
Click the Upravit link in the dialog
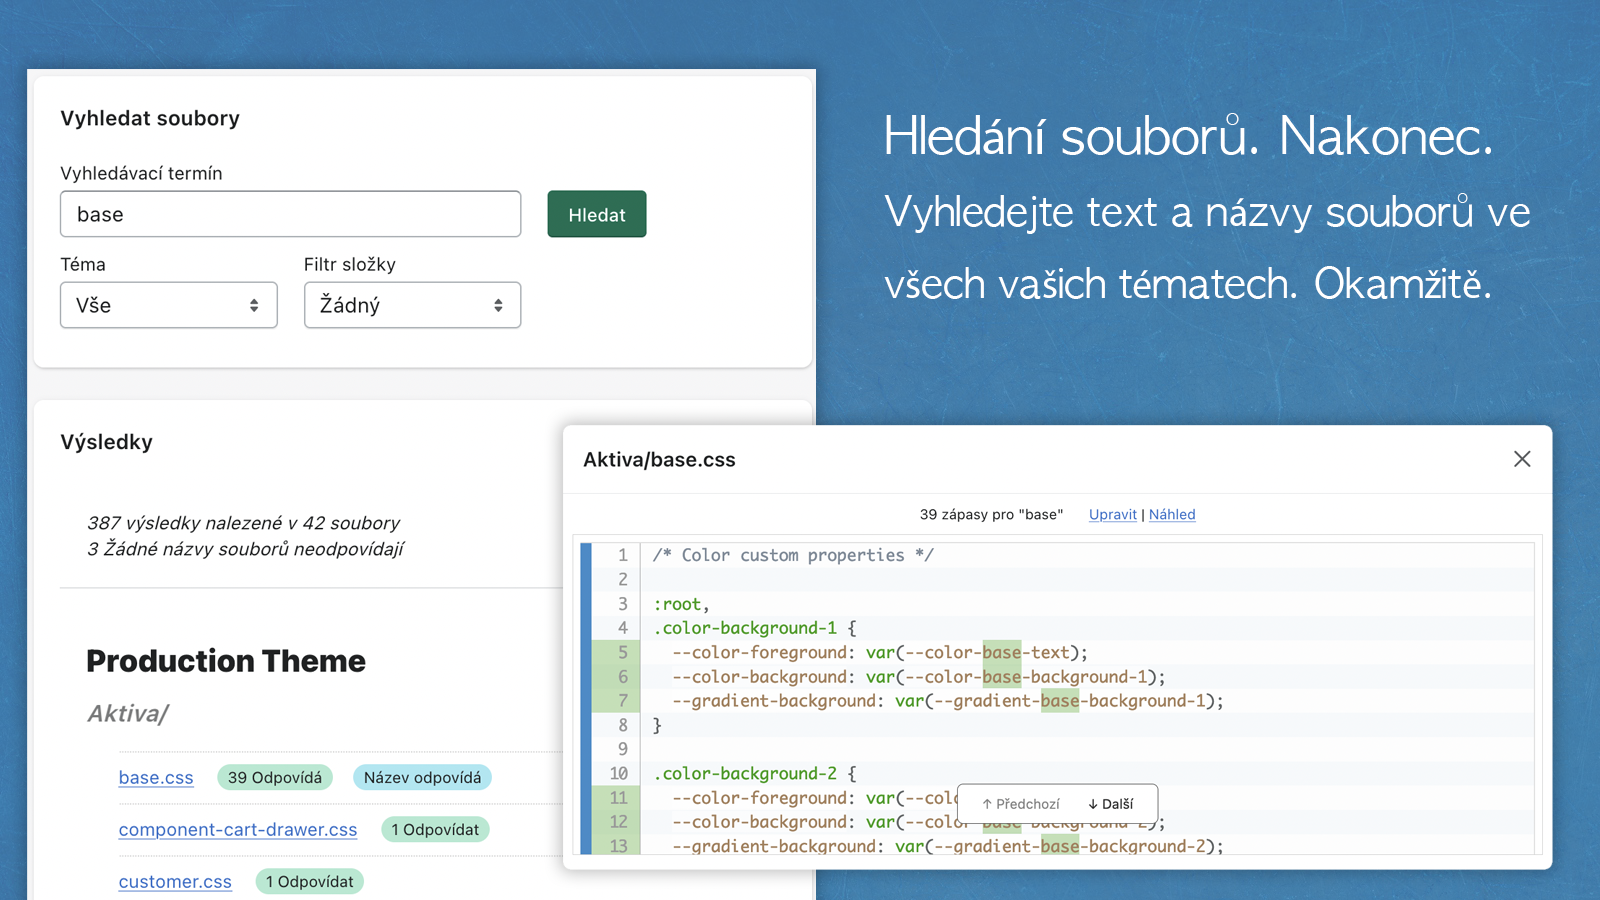click(x=1113, y=514)
